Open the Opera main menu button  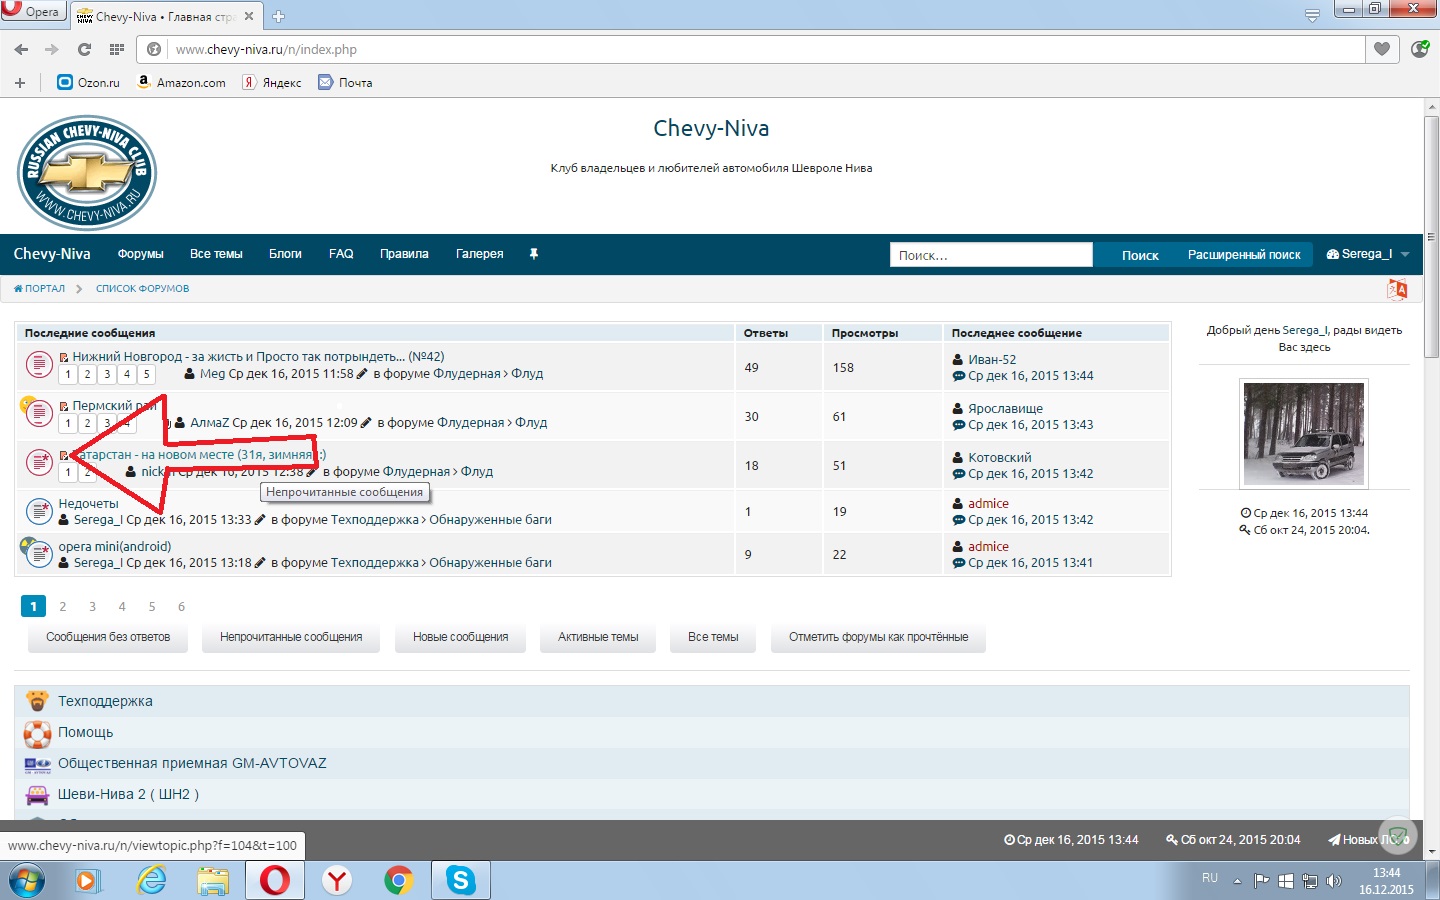(x=33, y=11)
